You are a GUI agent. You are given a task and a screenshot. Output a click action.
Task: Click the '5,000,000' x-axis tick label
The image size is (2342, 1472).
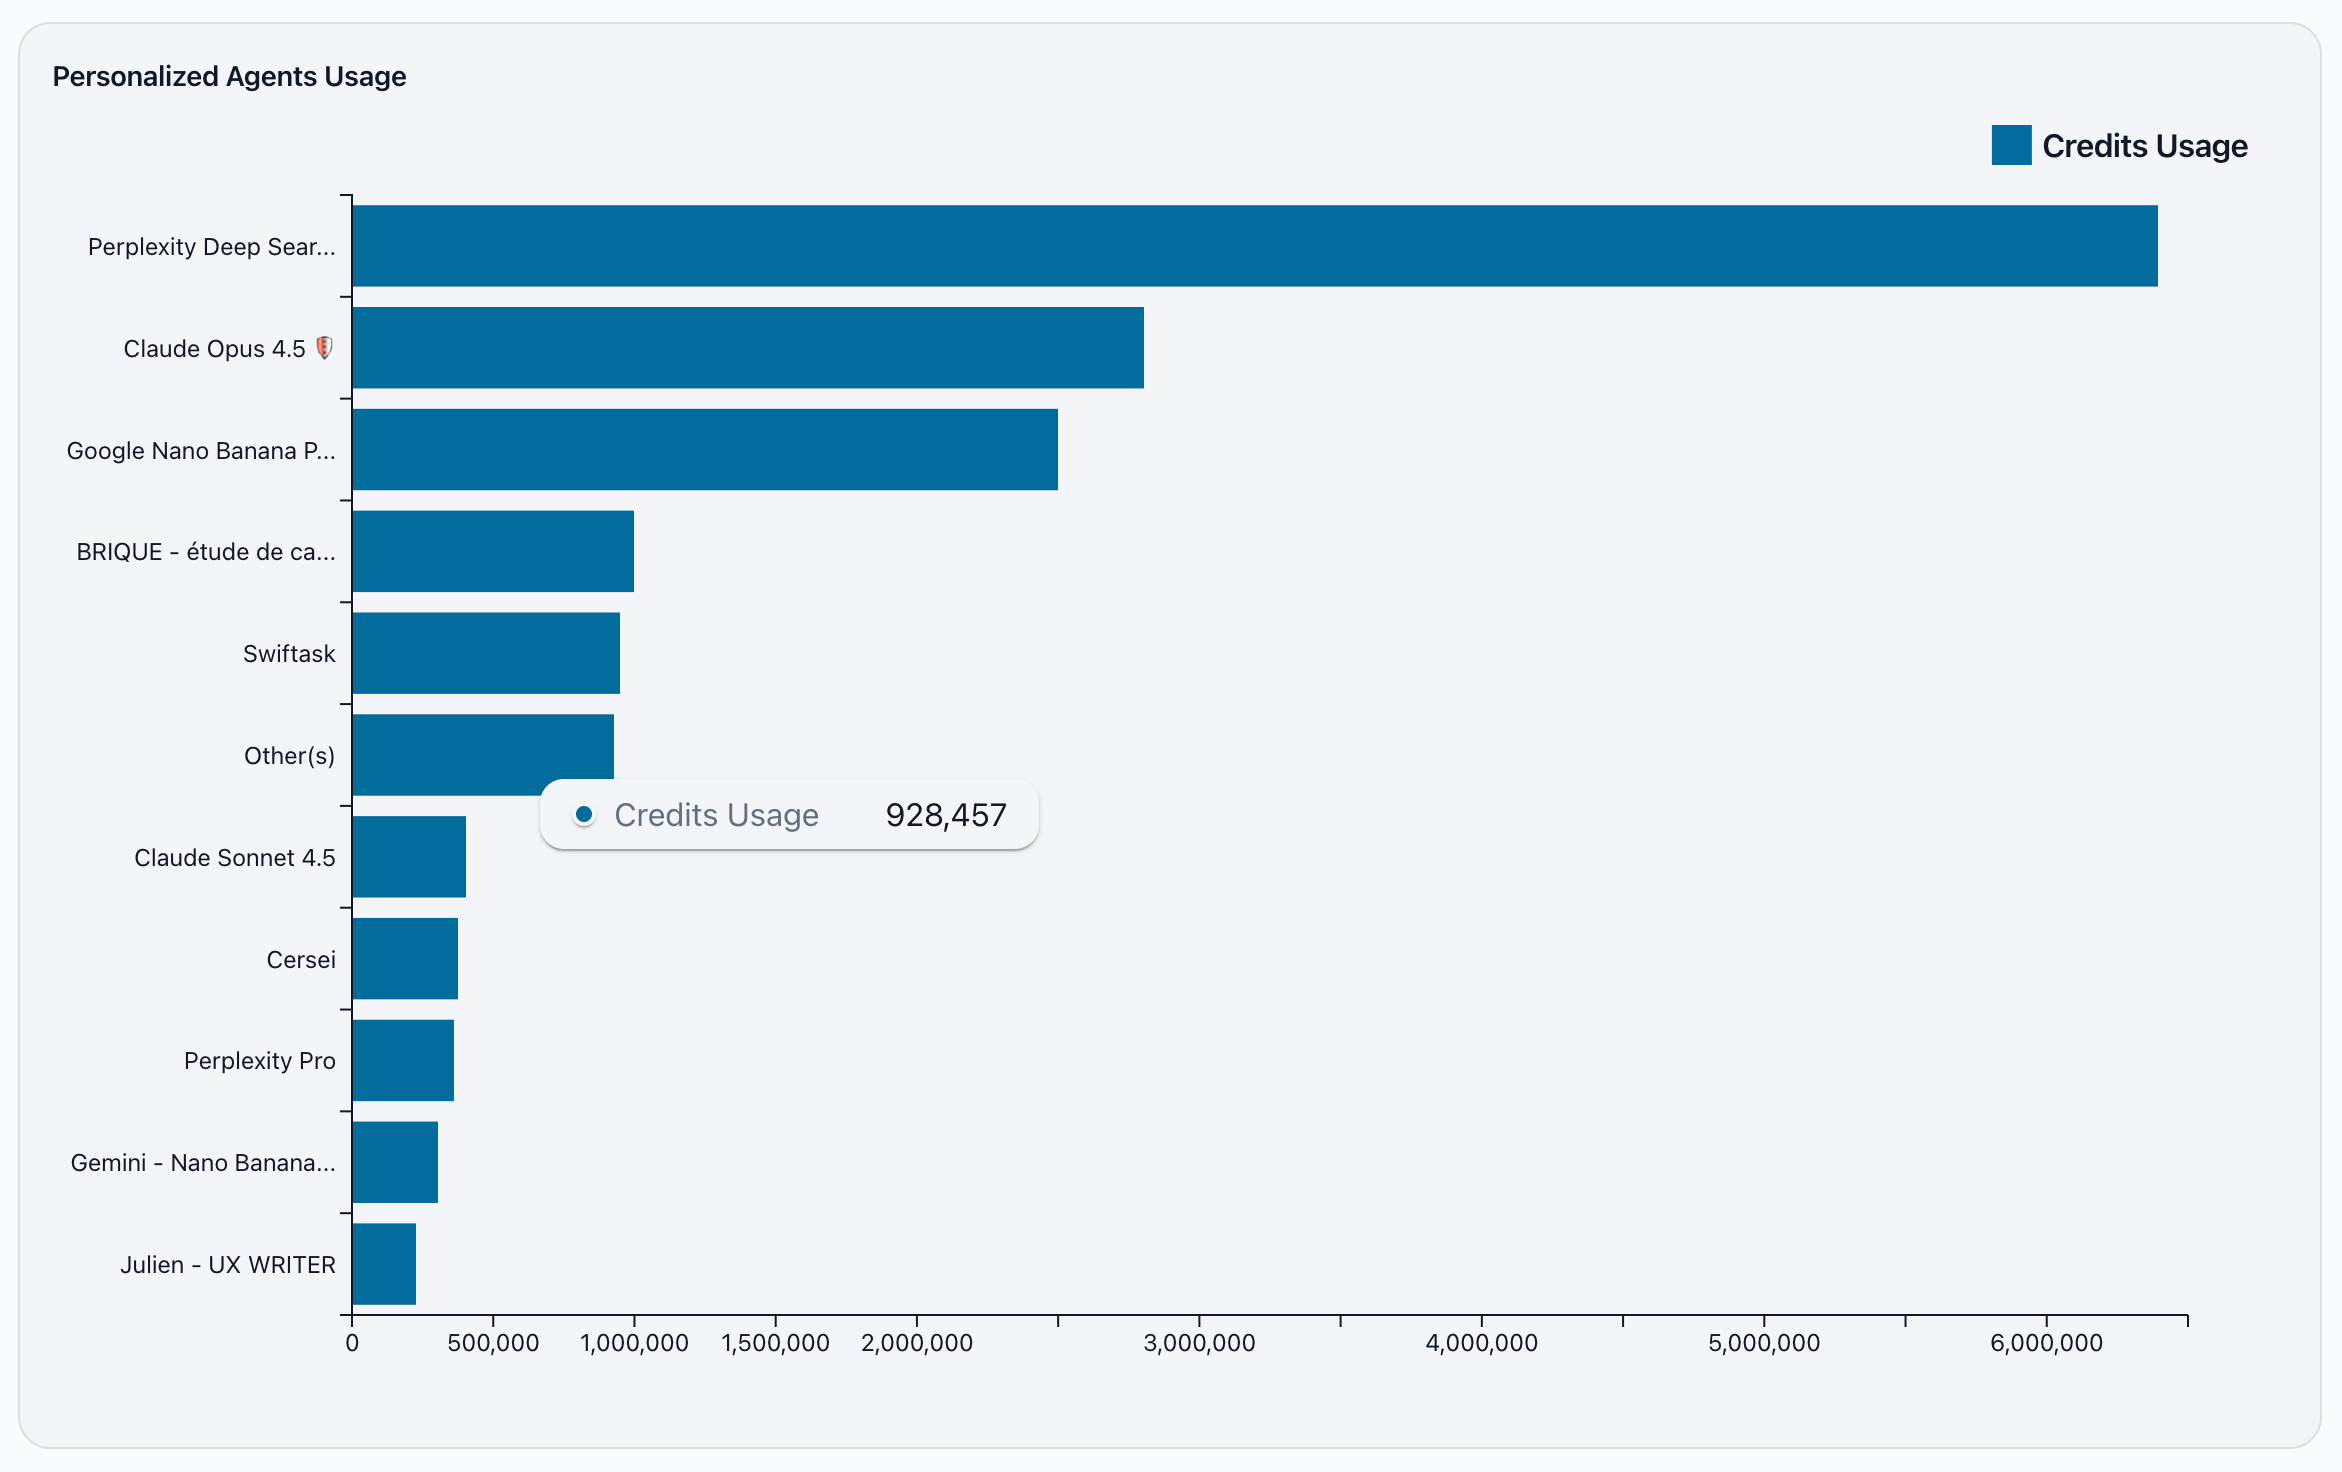(1764, 1343)
